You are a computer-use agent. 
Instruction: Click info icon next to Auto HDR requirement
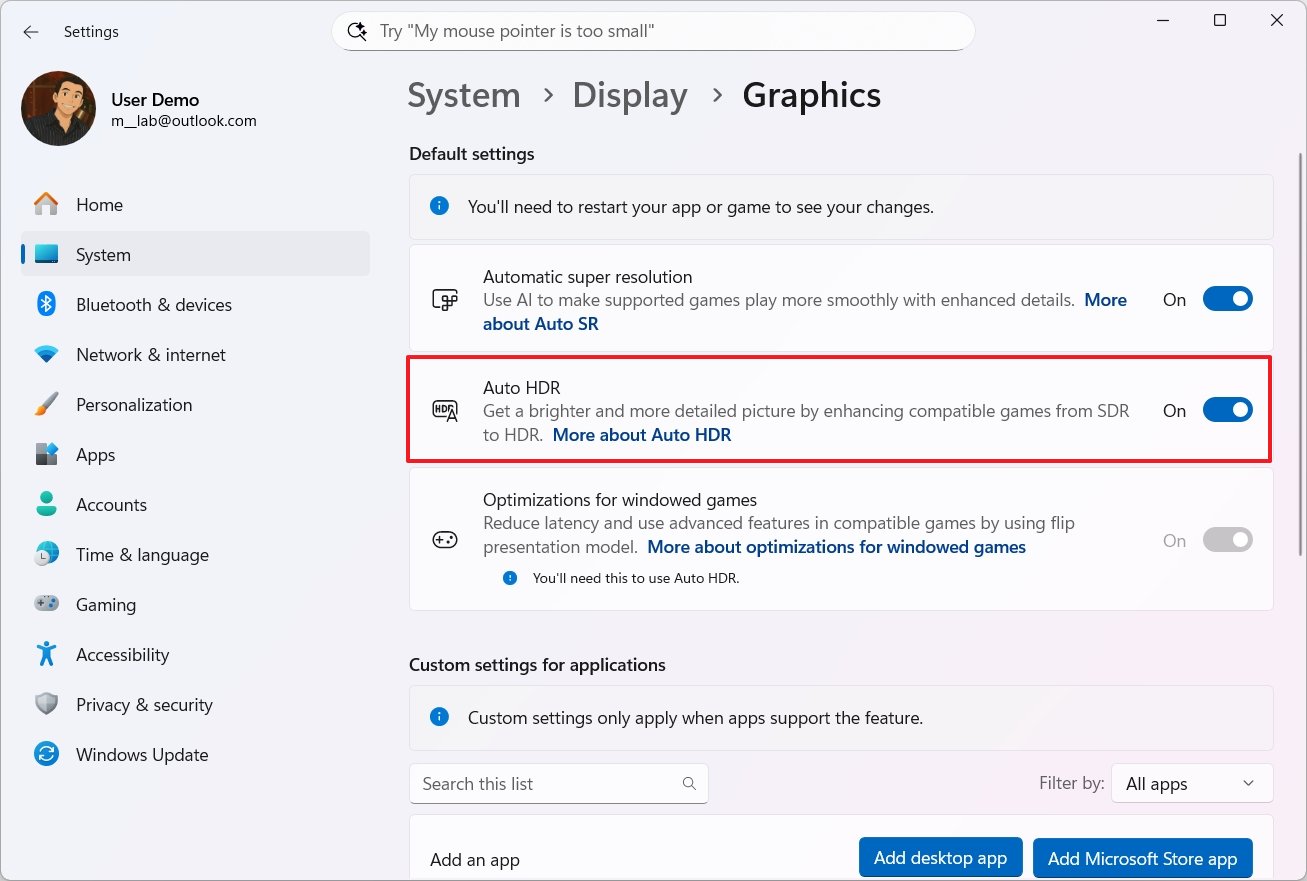click(510, 578)
